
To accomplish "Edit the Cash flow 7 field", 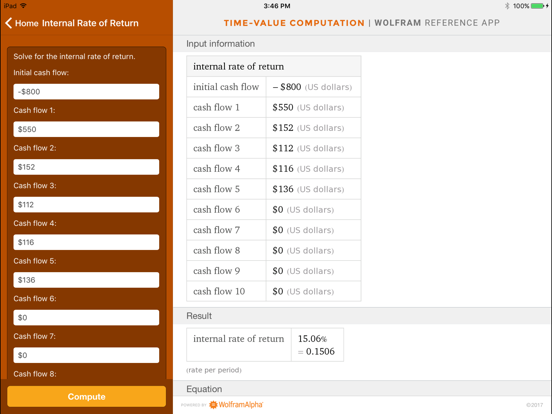I will 86,355.
